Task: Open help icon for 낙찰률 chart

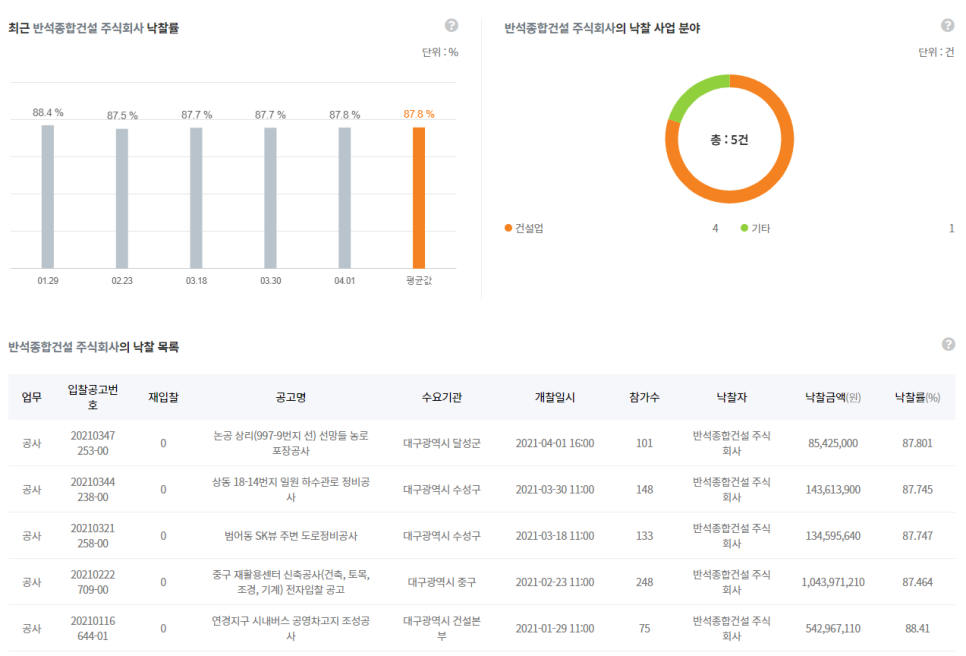Action: click(452, 25)
